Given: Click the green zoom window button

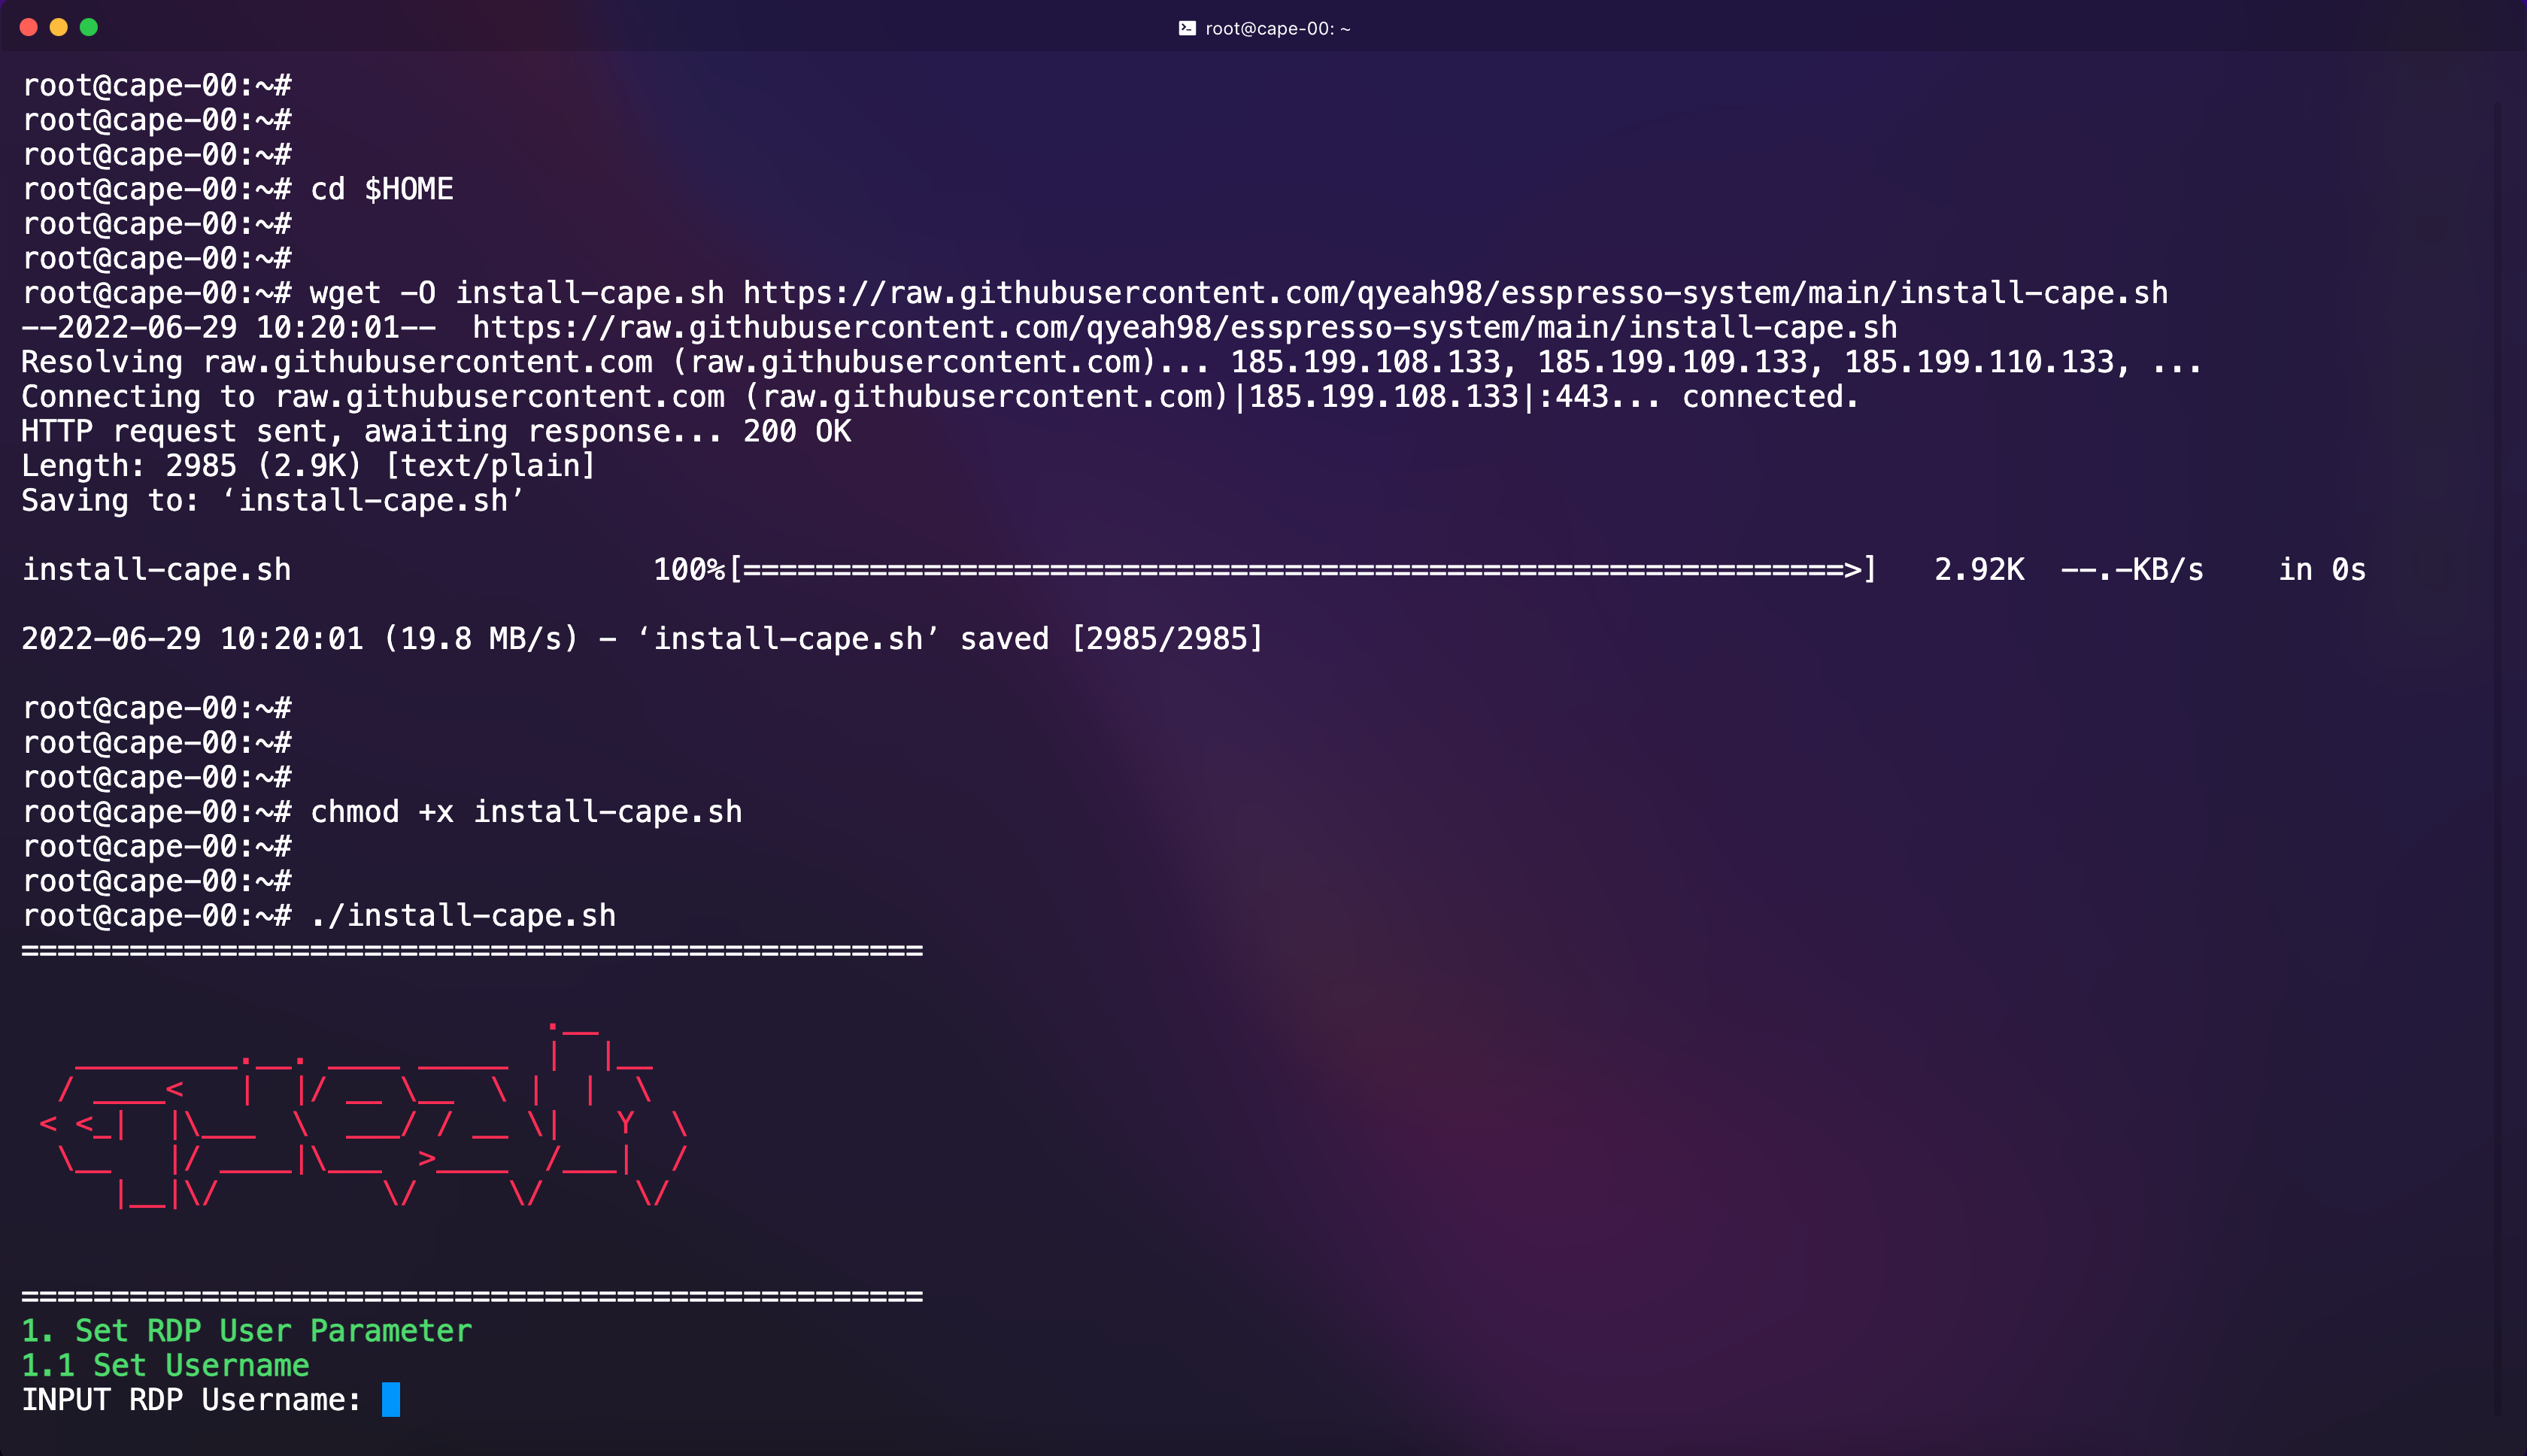Looking at the screenshot, I should pyautogui.click(x=88, y=27).
